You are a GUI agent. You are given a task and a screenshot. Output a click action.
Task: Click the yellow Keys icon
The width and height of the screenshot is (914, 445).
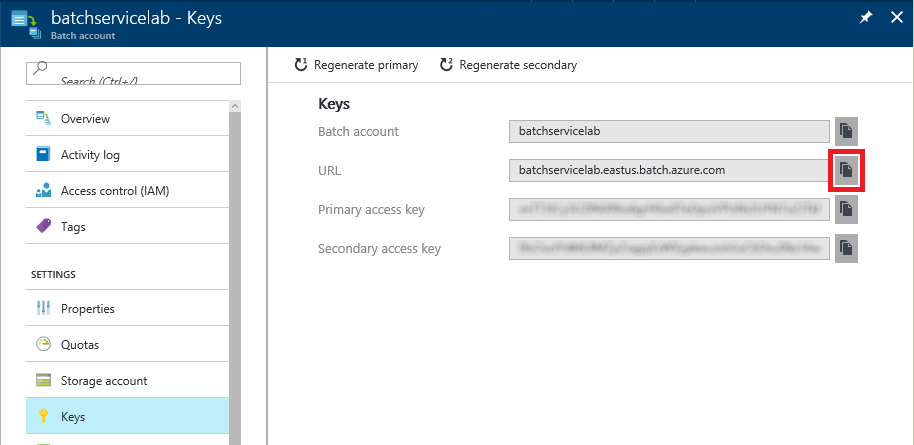pyautogui.click(x=43, y=416)
